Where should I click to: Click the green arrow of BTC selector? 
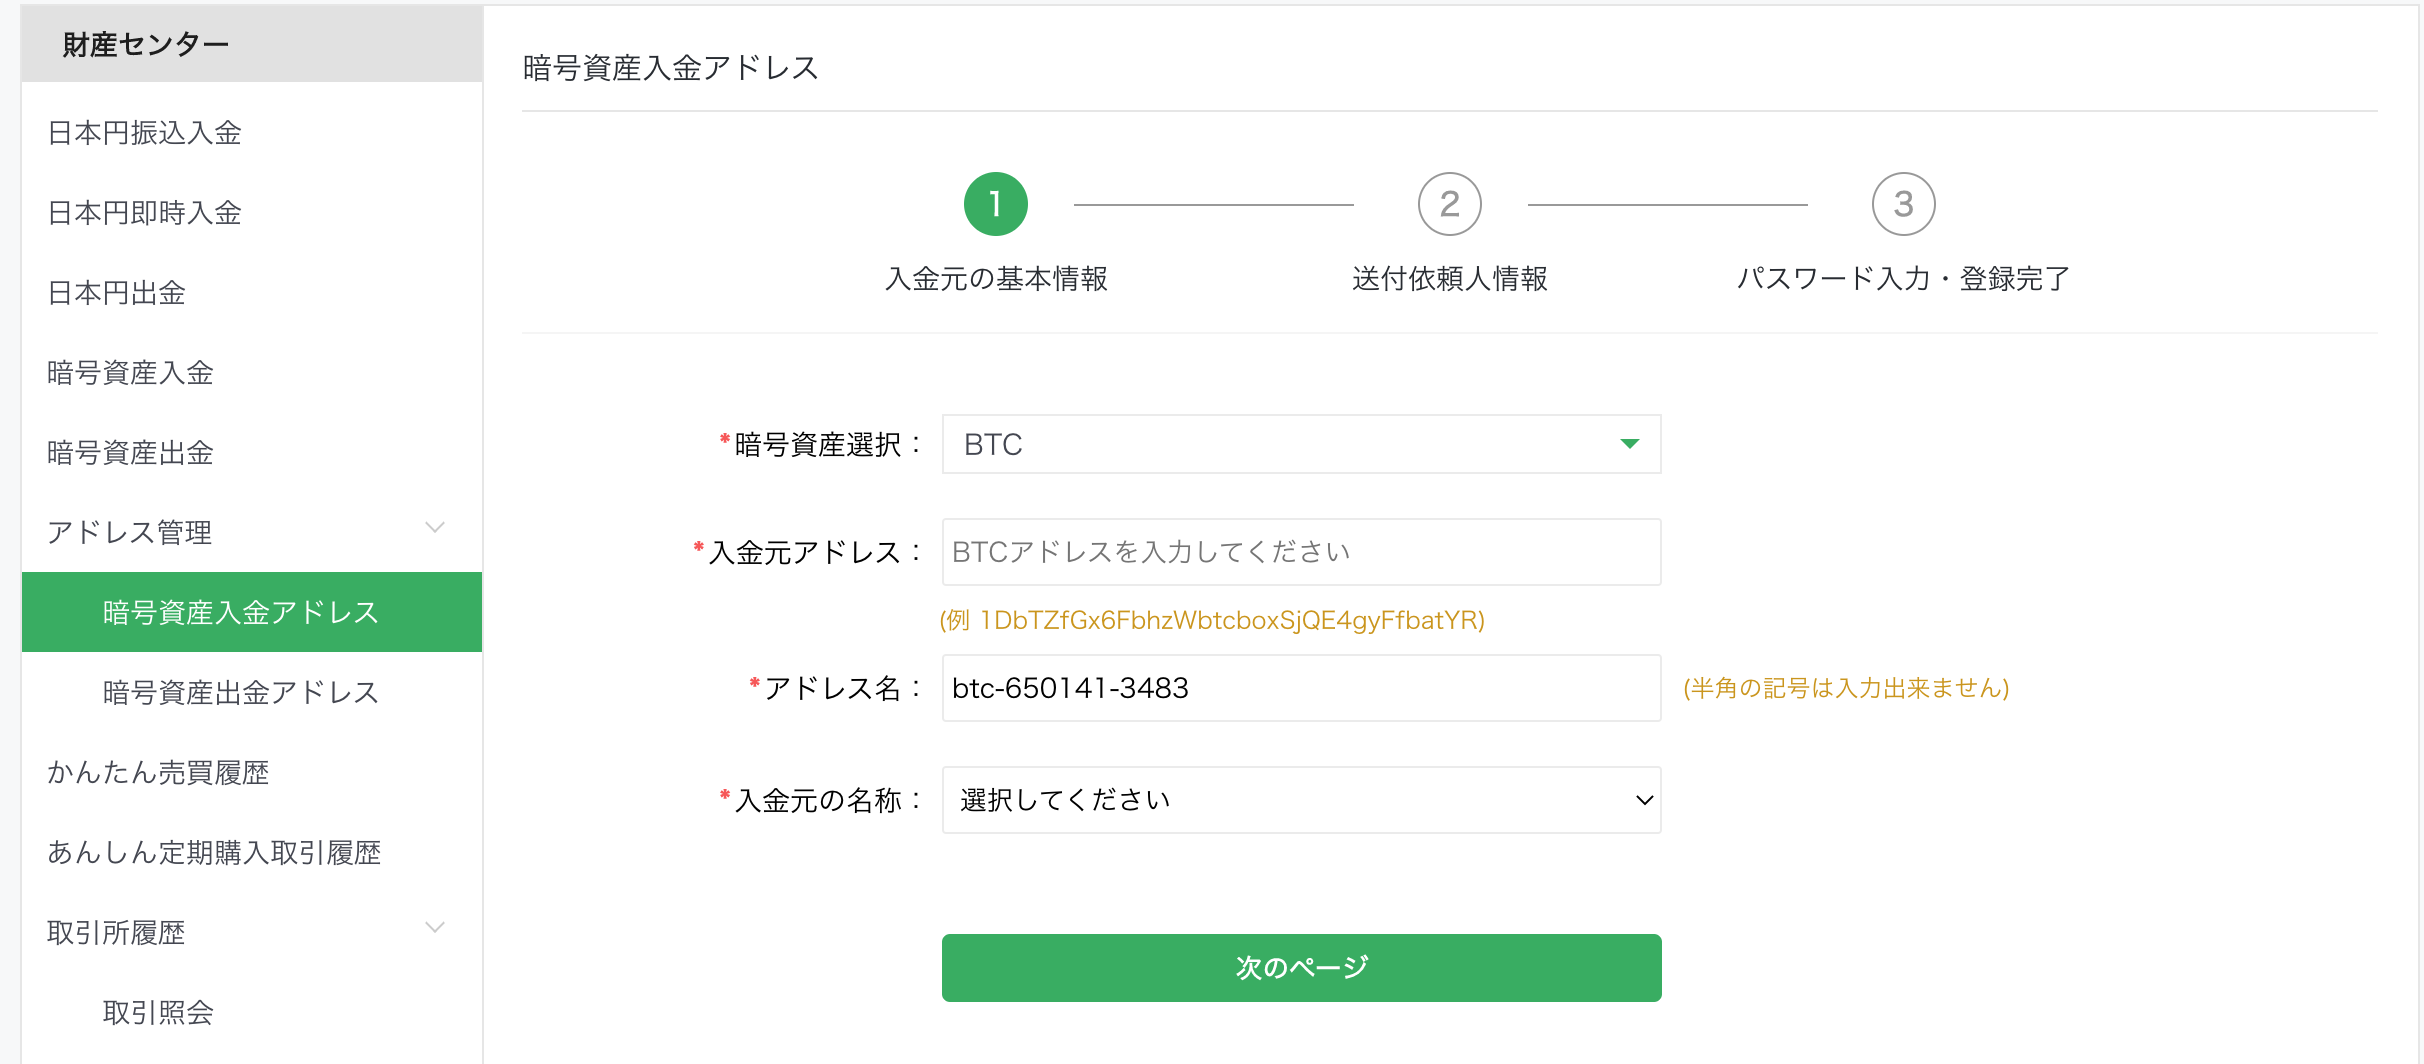pos(1630,444)
